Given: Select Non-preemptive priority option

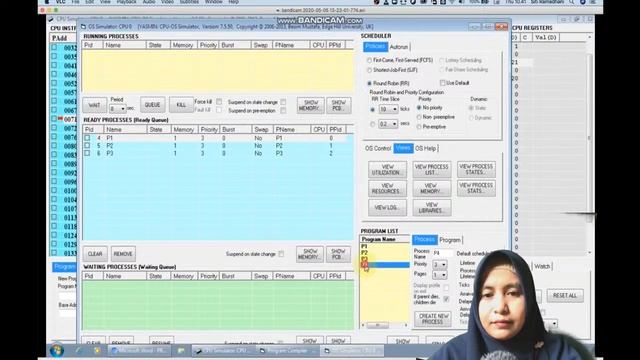Looking at the screenshot, I should [x=419, y=117].
